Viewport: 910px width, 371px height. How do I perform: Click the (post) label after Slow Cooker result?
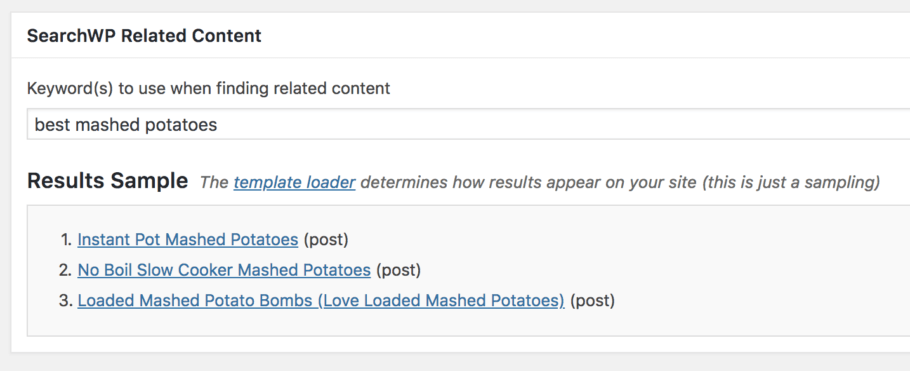(x=399, y=270)
